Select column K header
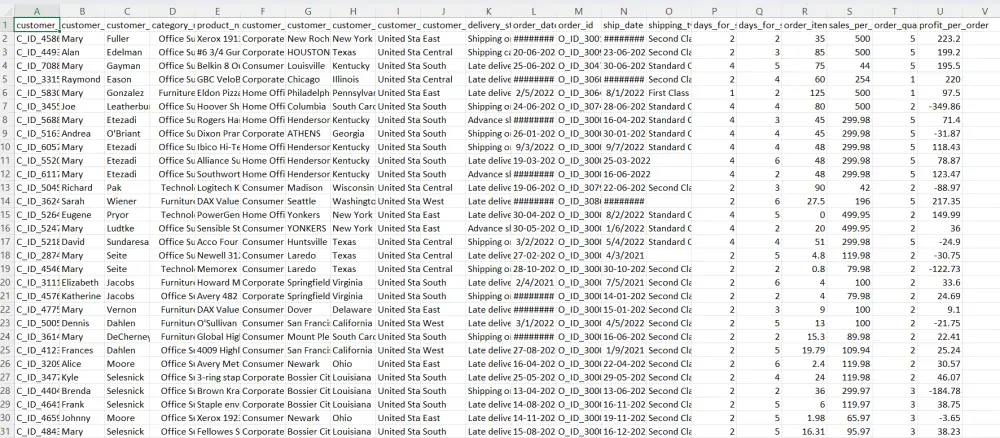 (x=489, y=11)
